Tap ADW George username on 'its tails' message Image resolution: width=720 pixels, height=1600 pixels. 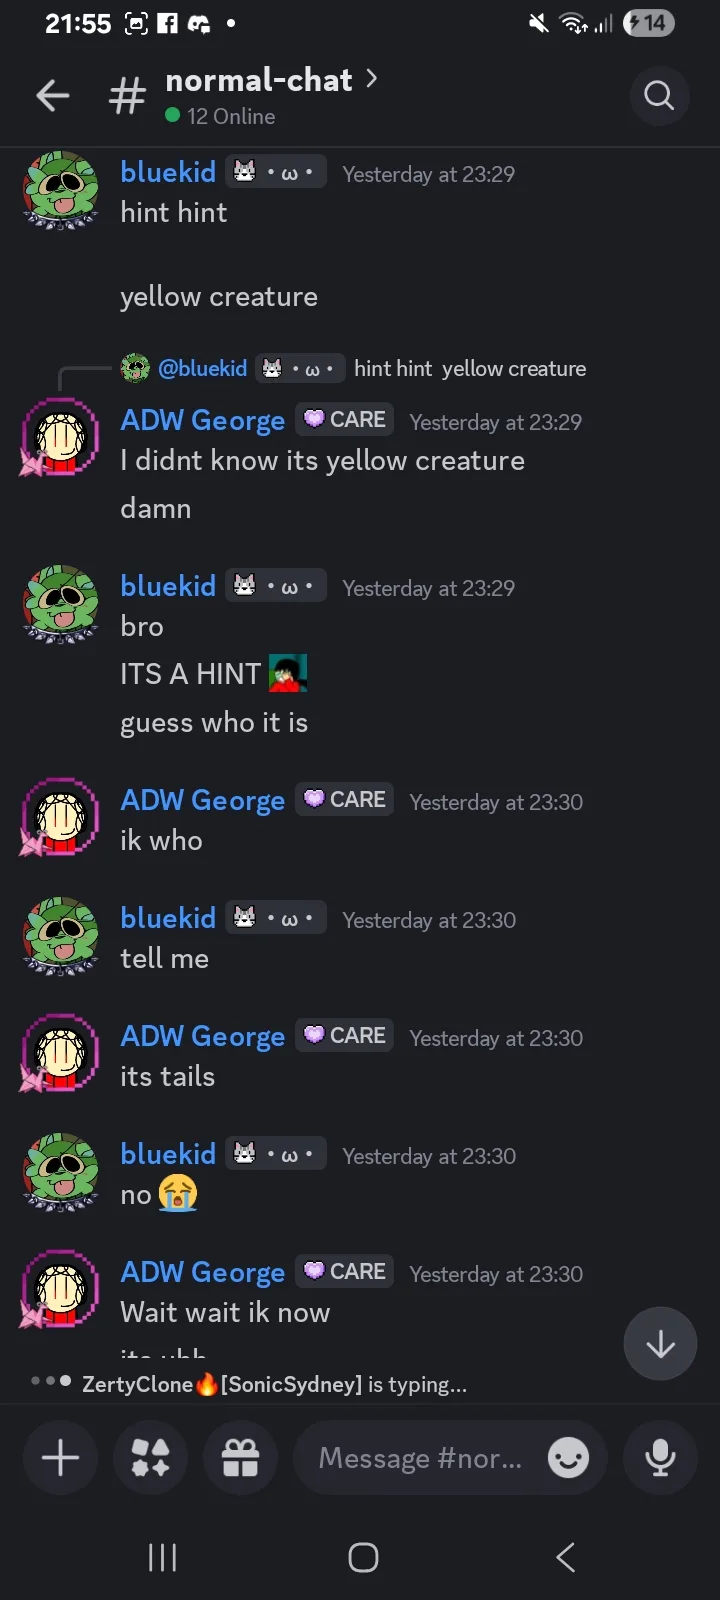coord(203,1037)
